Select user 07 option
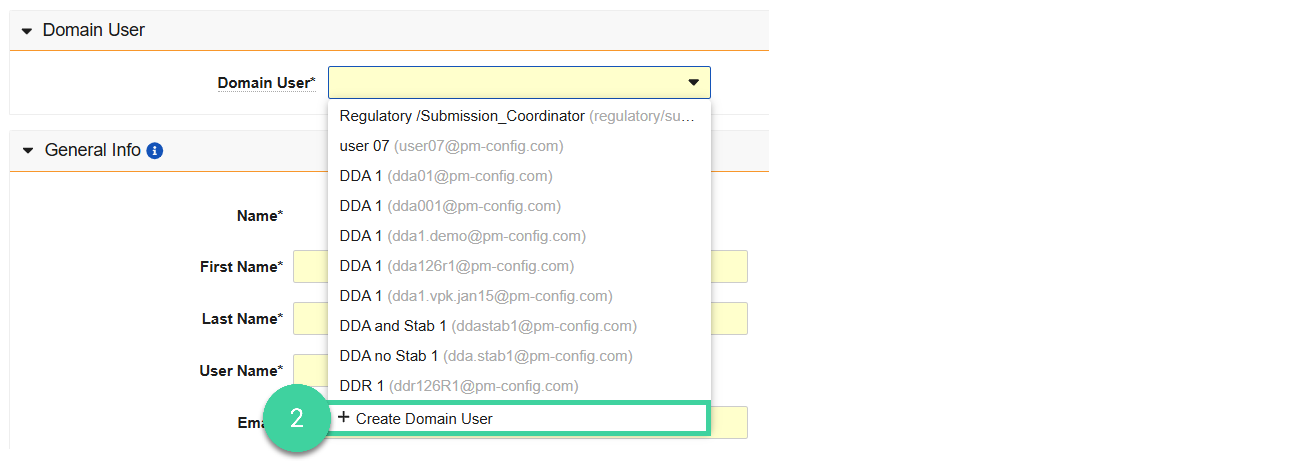This screenshot has width=1300, height=468. pos(519,146)
